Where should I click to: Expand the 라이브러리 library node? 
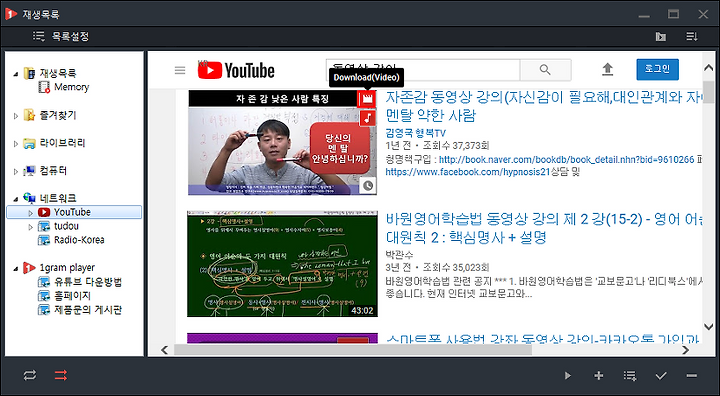coord(16,144)
